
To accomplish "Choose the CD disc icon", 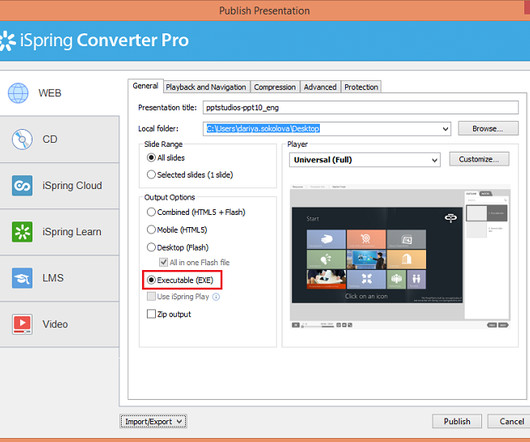I will click(22, 139).
